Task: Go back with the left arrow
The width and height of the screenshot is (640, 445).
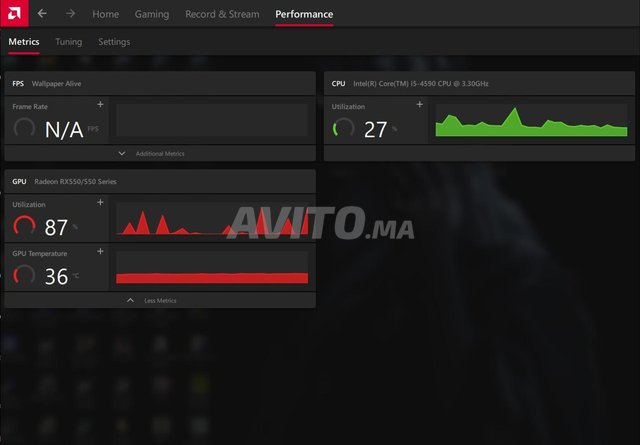Action: point(42,14)
